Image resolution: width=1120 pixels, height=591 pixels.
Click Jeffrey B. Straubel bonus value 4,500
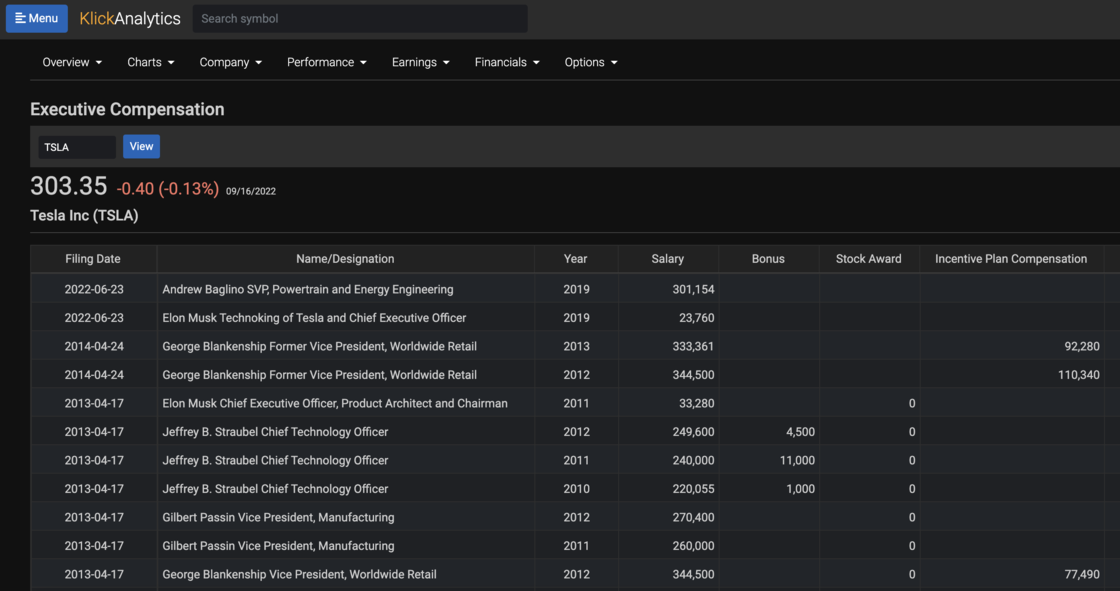pyautogui.click(x=800, y=432)
